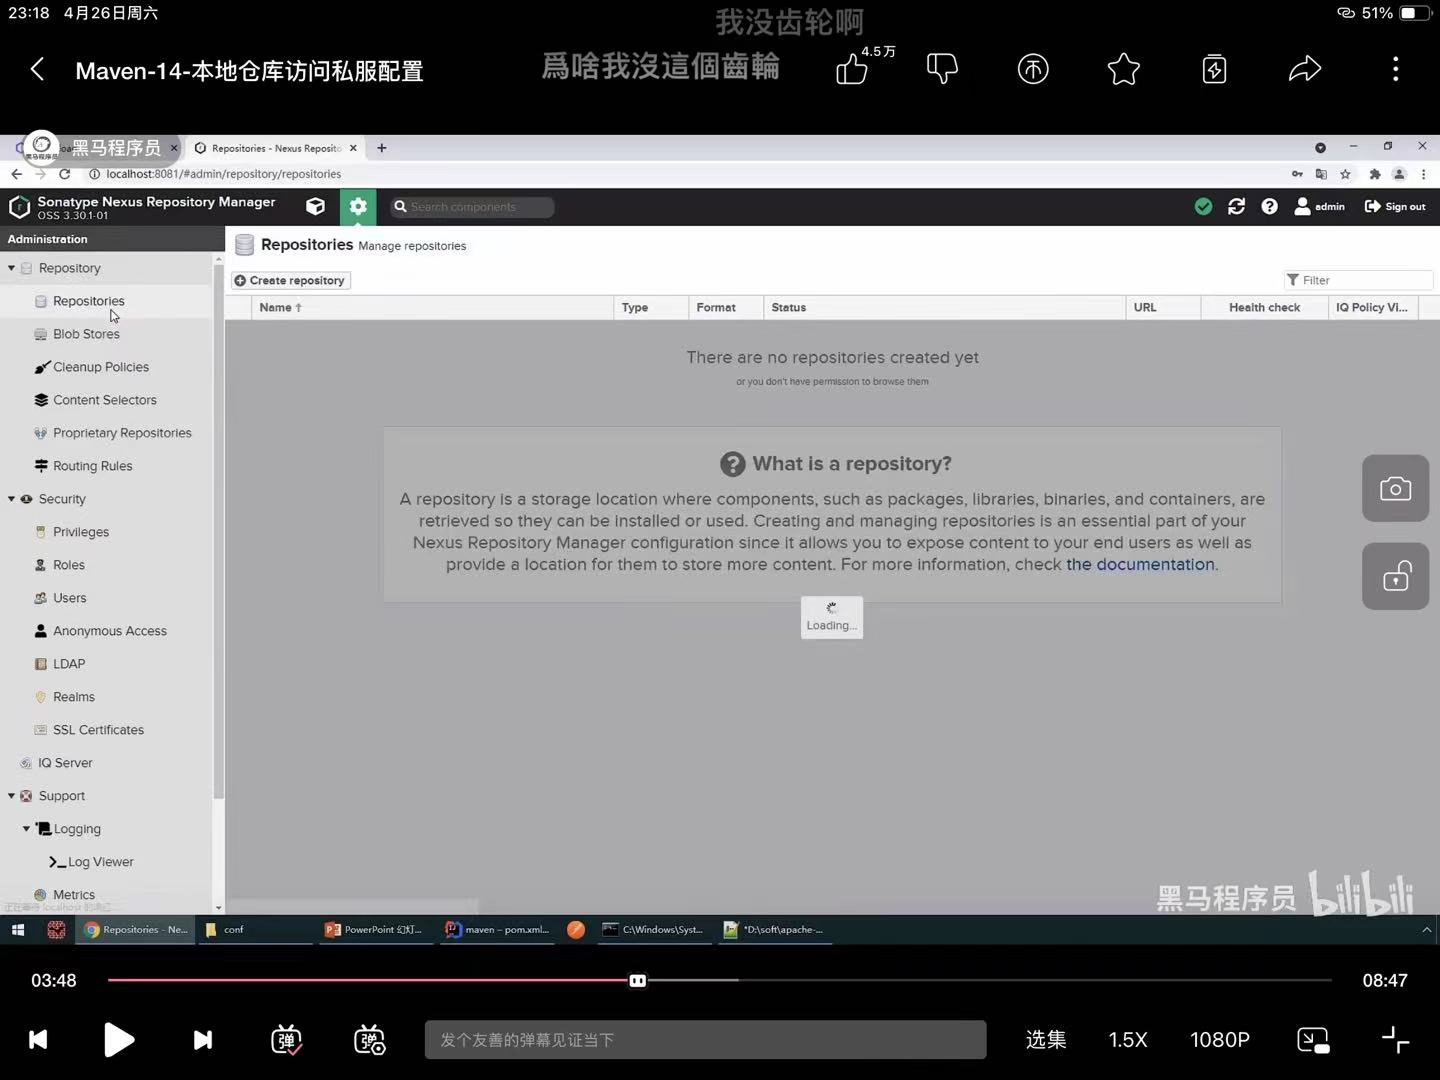Reload the browser page
The width and height of the screenshot is (1440, 1080).
65,174
